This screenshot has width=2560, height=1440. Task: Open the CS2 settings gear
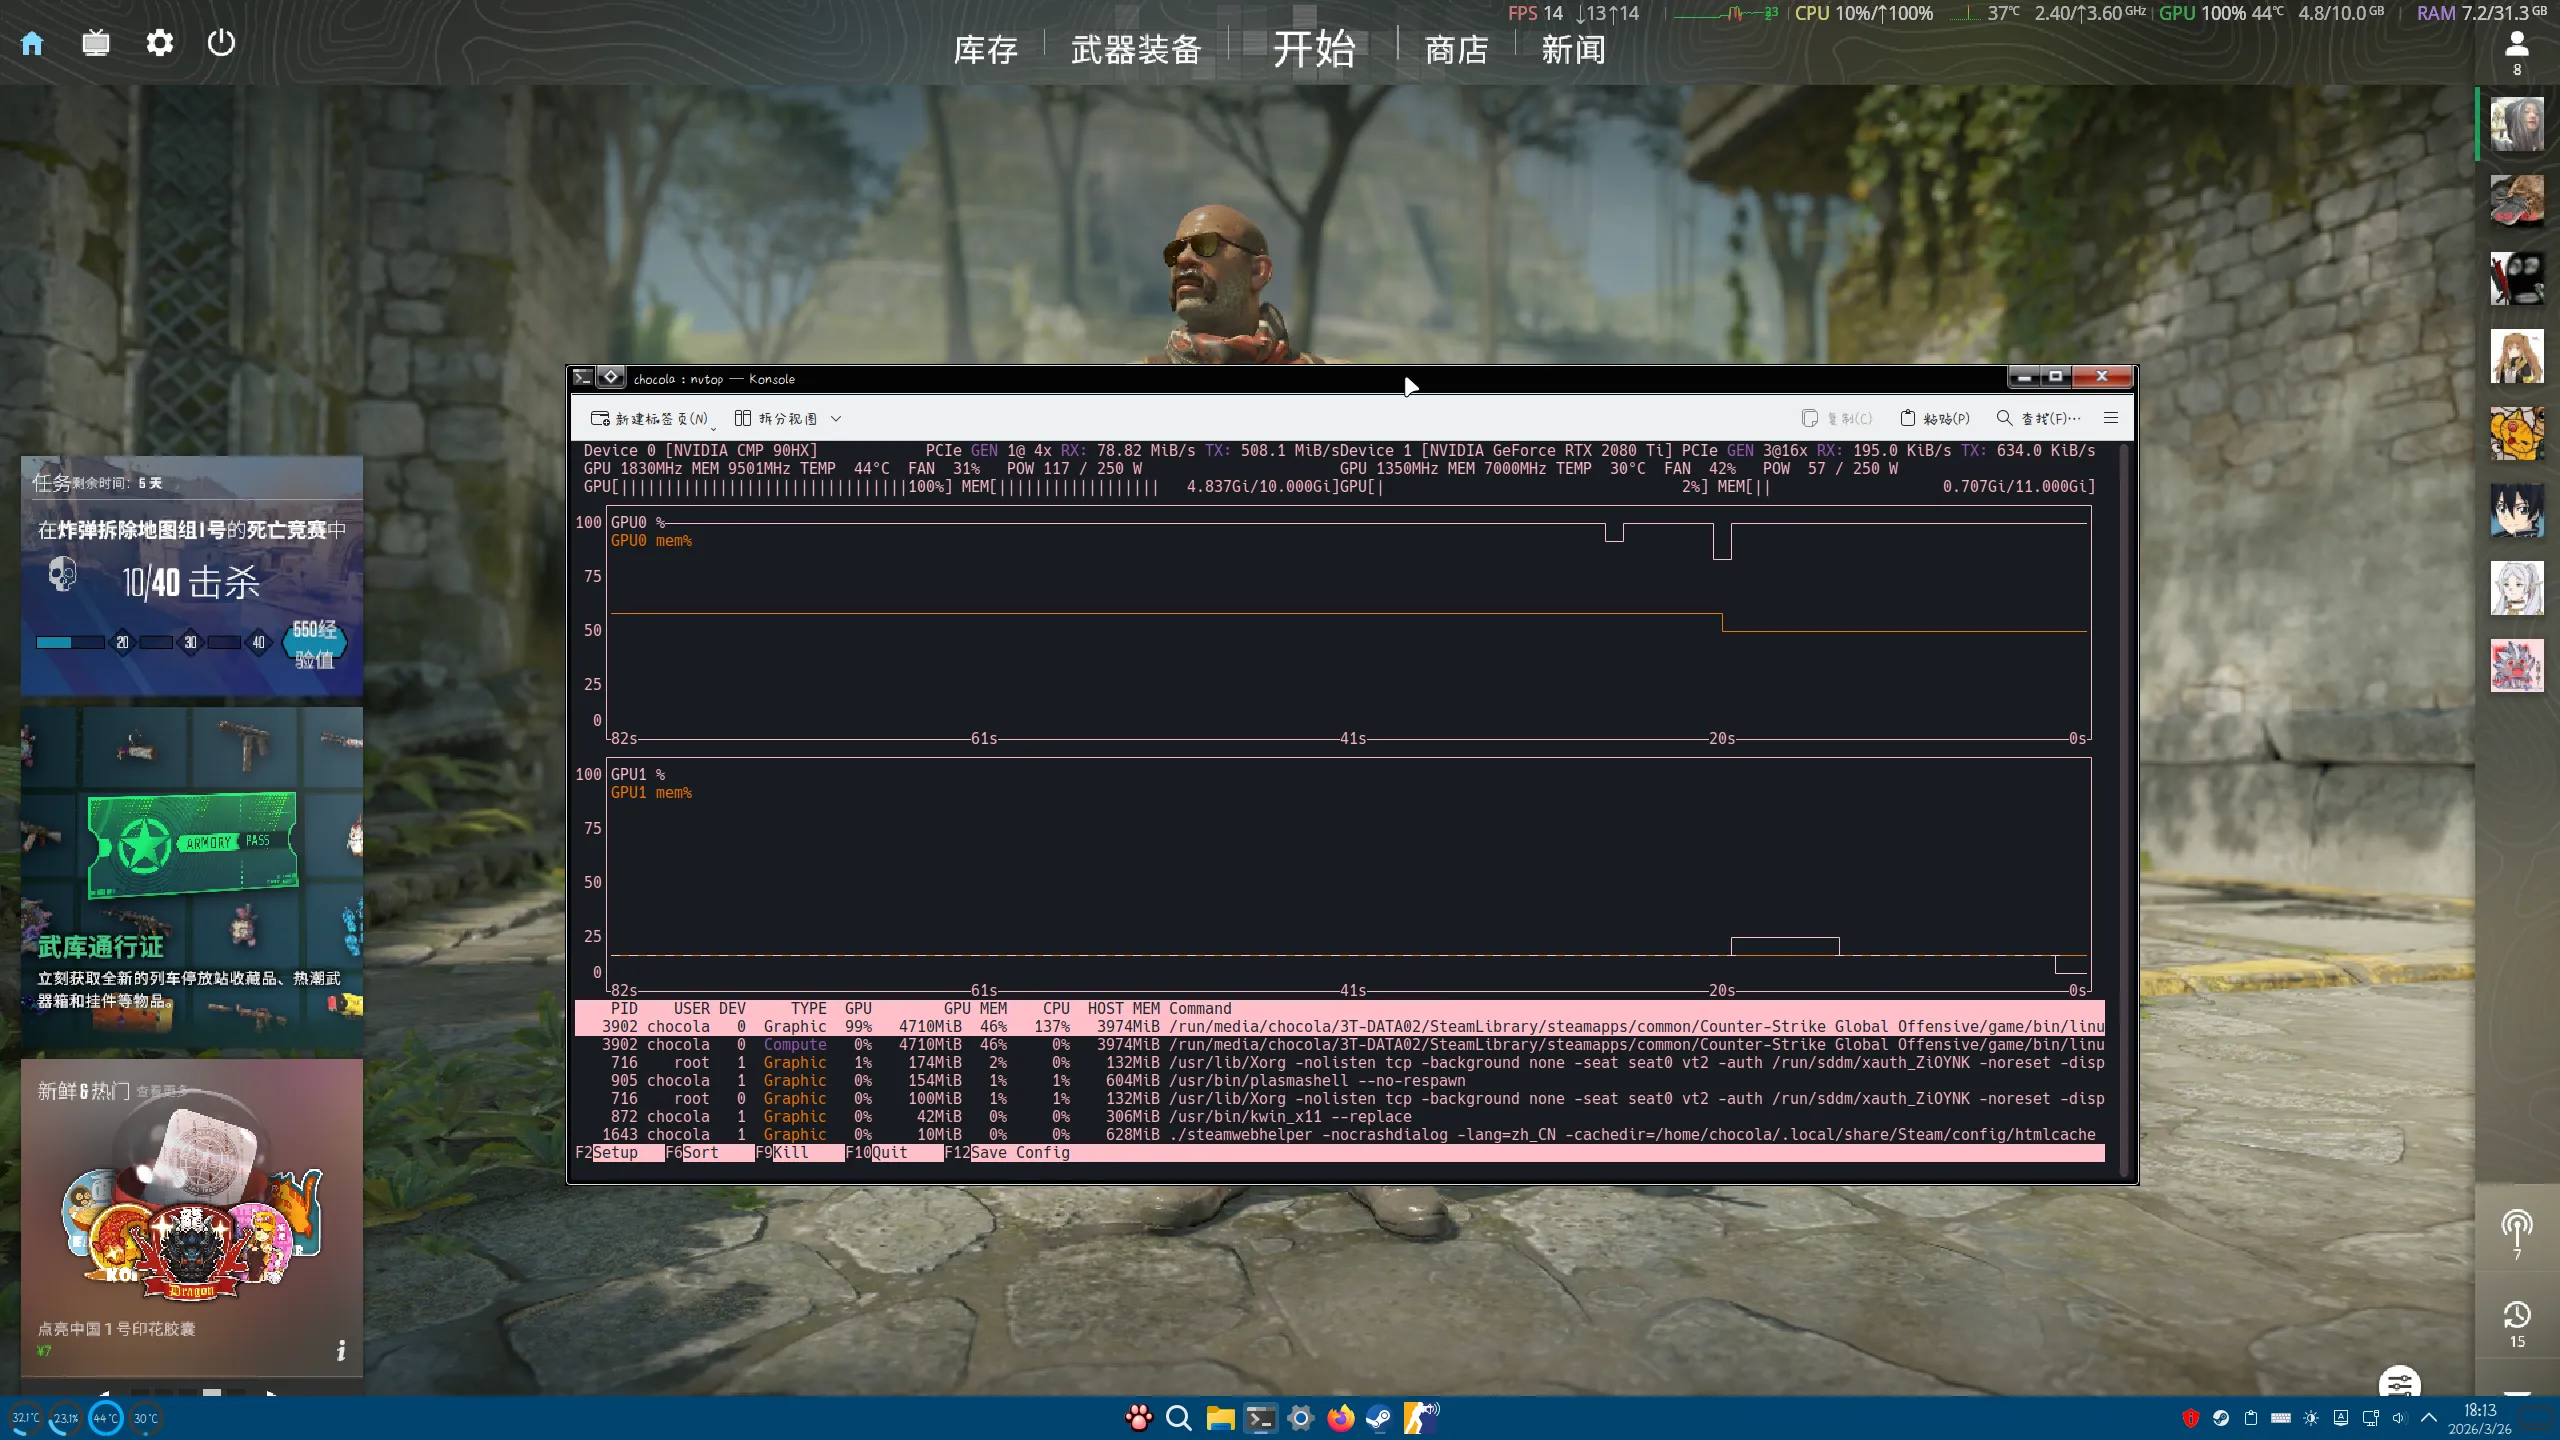pyautogui.click(x=160, y=43)
